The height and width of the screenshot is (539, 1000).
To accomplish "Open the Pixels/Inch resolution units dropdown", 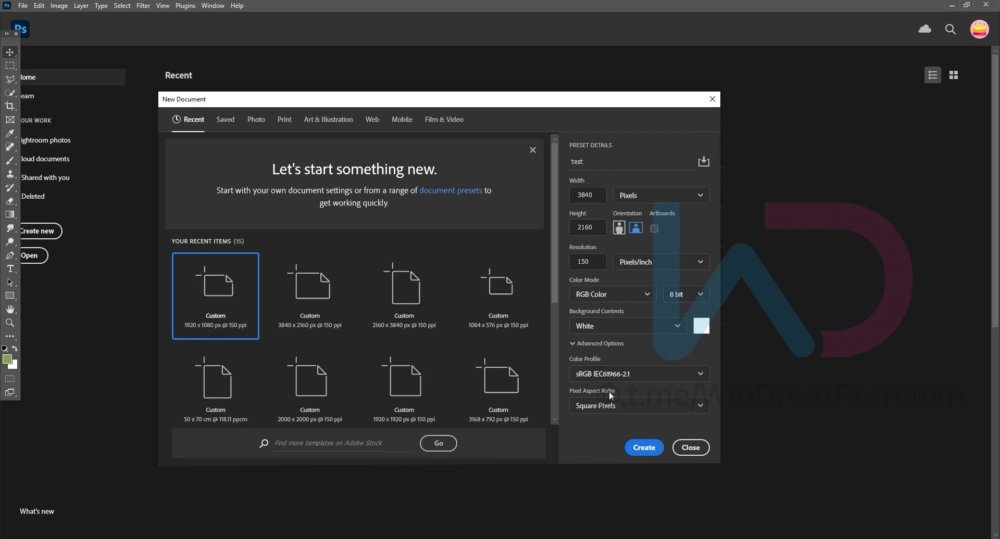I will coord(661,262).
